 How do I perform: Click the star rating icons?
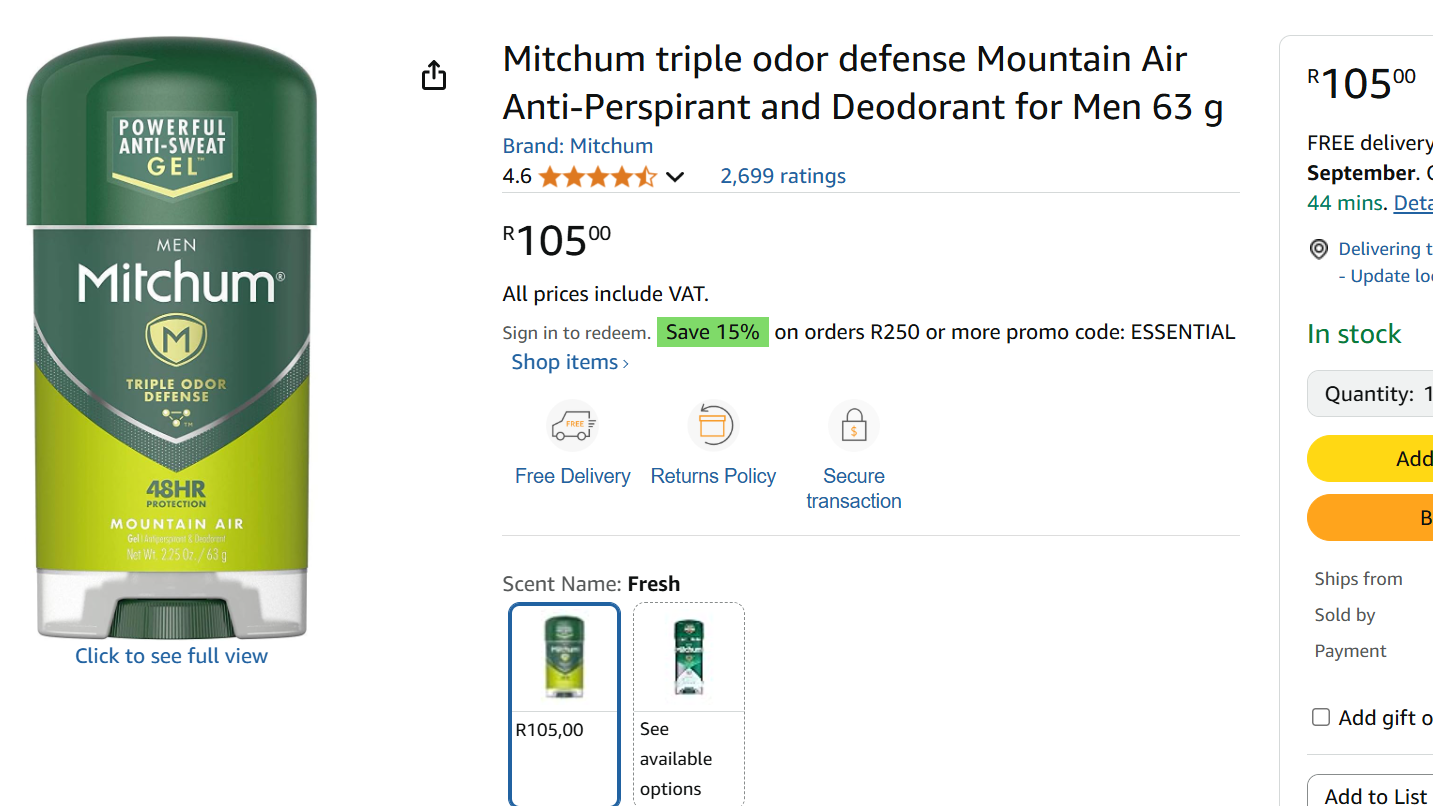(x=597, y=177)
